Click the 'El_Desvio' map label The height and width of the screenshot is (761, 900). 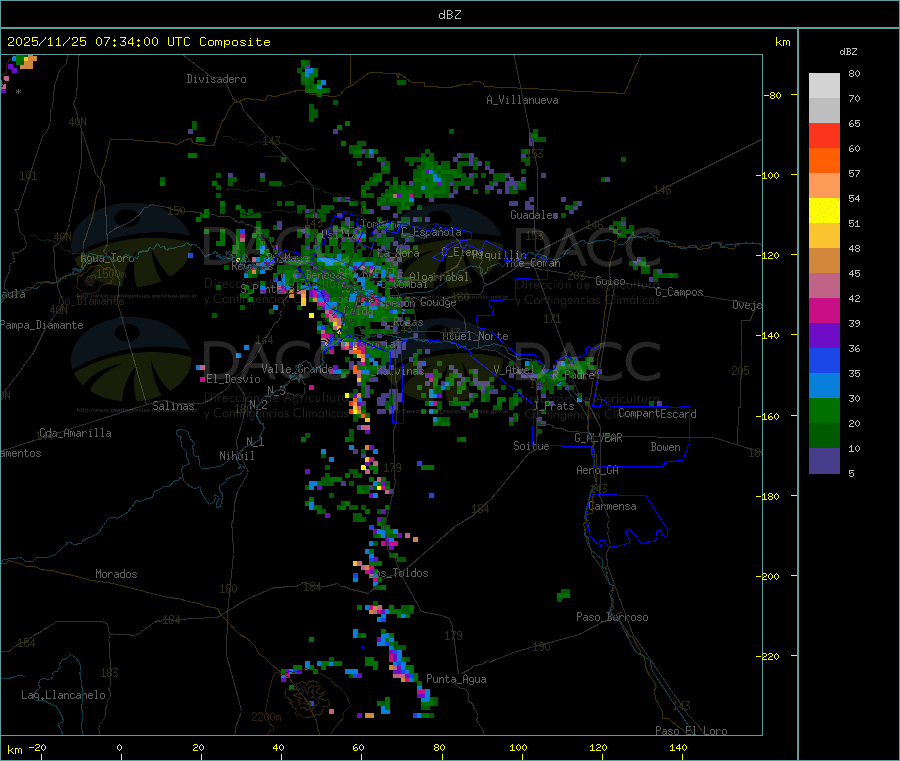pyautogui.click(x=234, y=379)
